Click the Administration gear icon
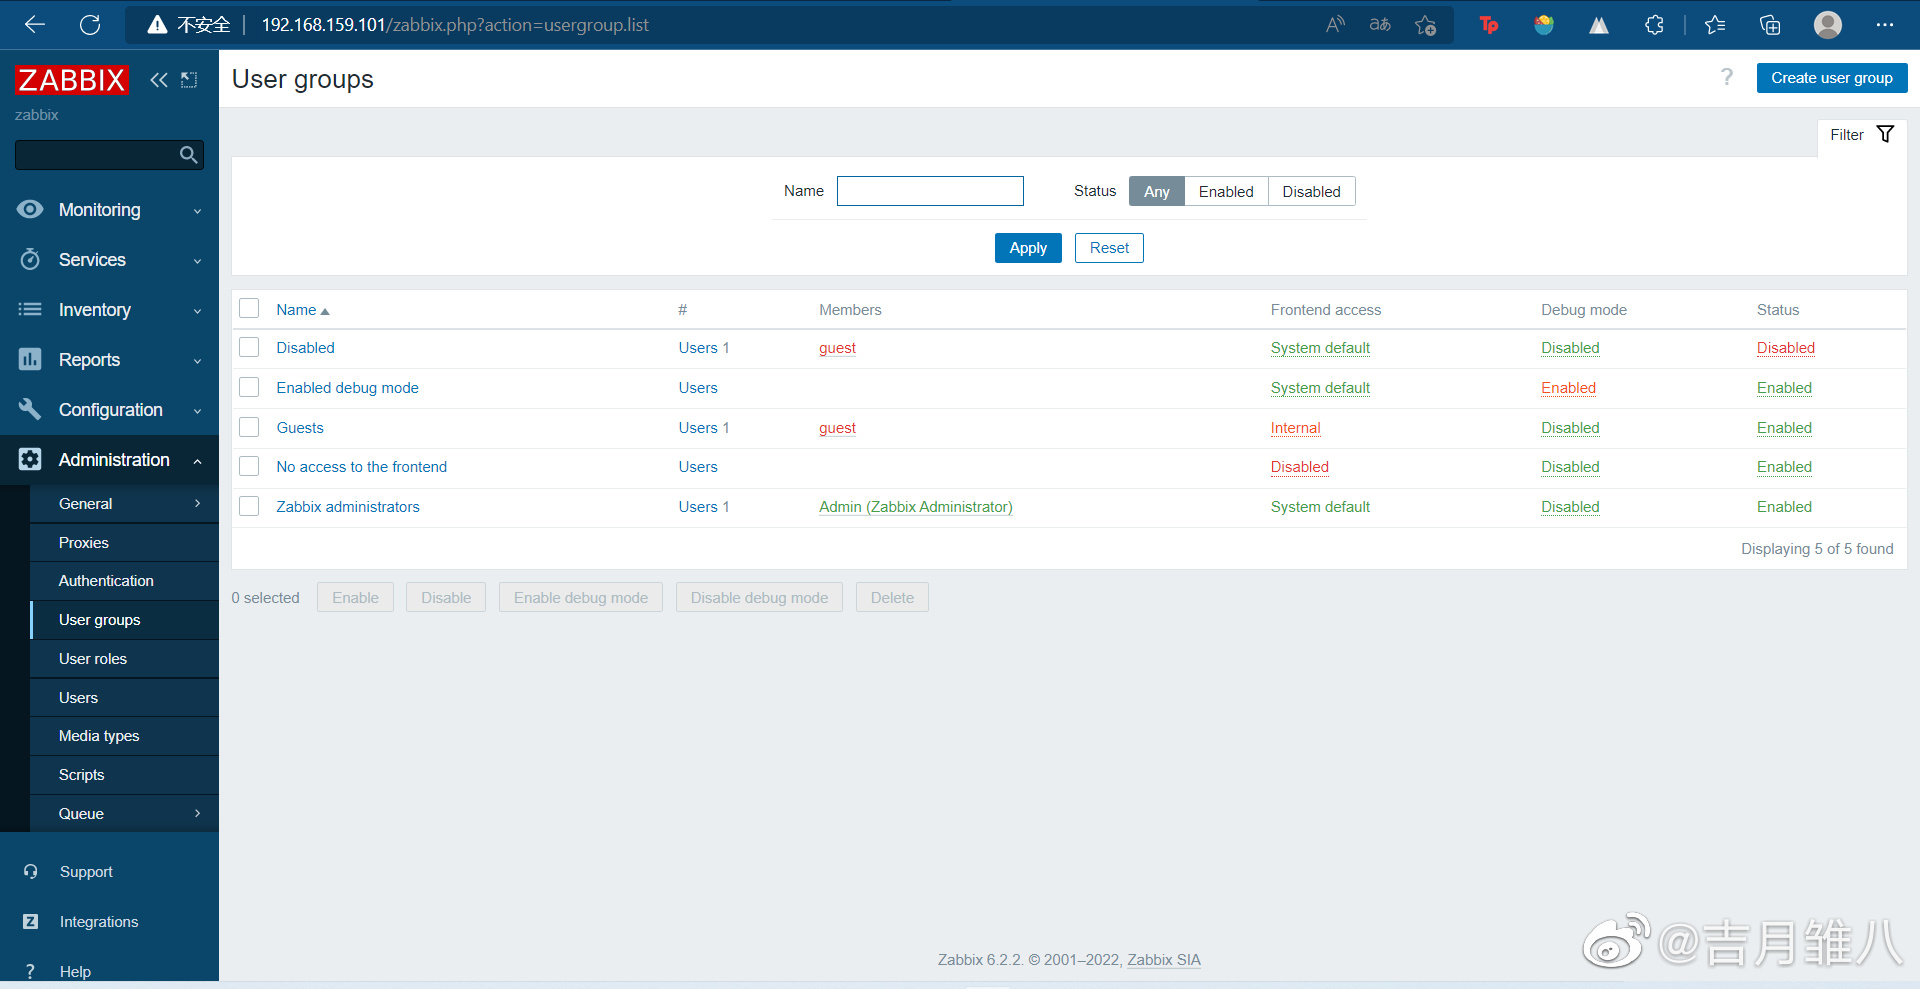This screenshot has width=1920, height=989. (30, 459)
